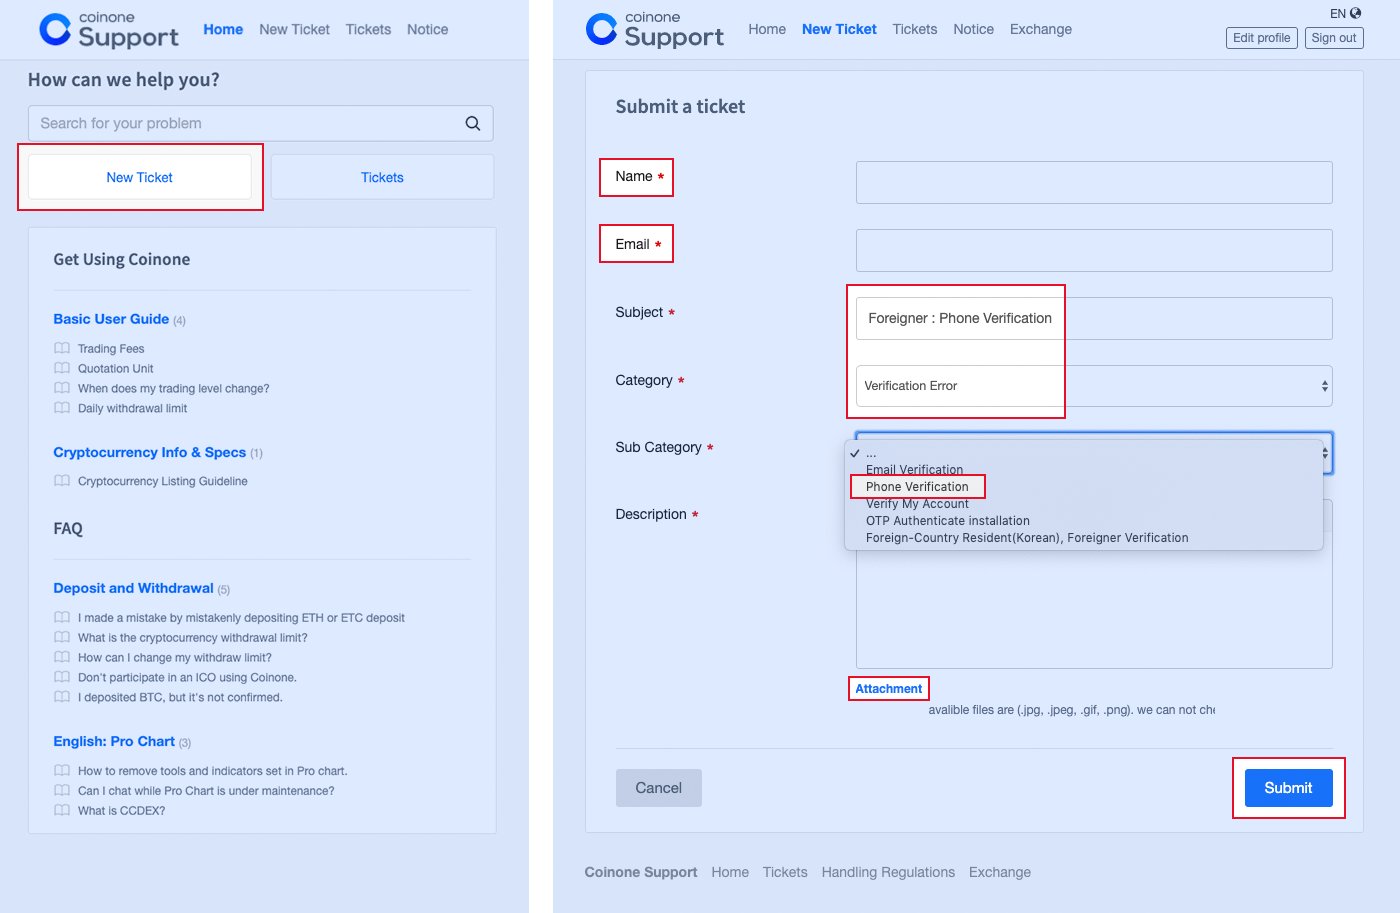The image size is (1400, 913).
Task: Select Phone Verification from the dropdown
Action: [x=917, y=486]
